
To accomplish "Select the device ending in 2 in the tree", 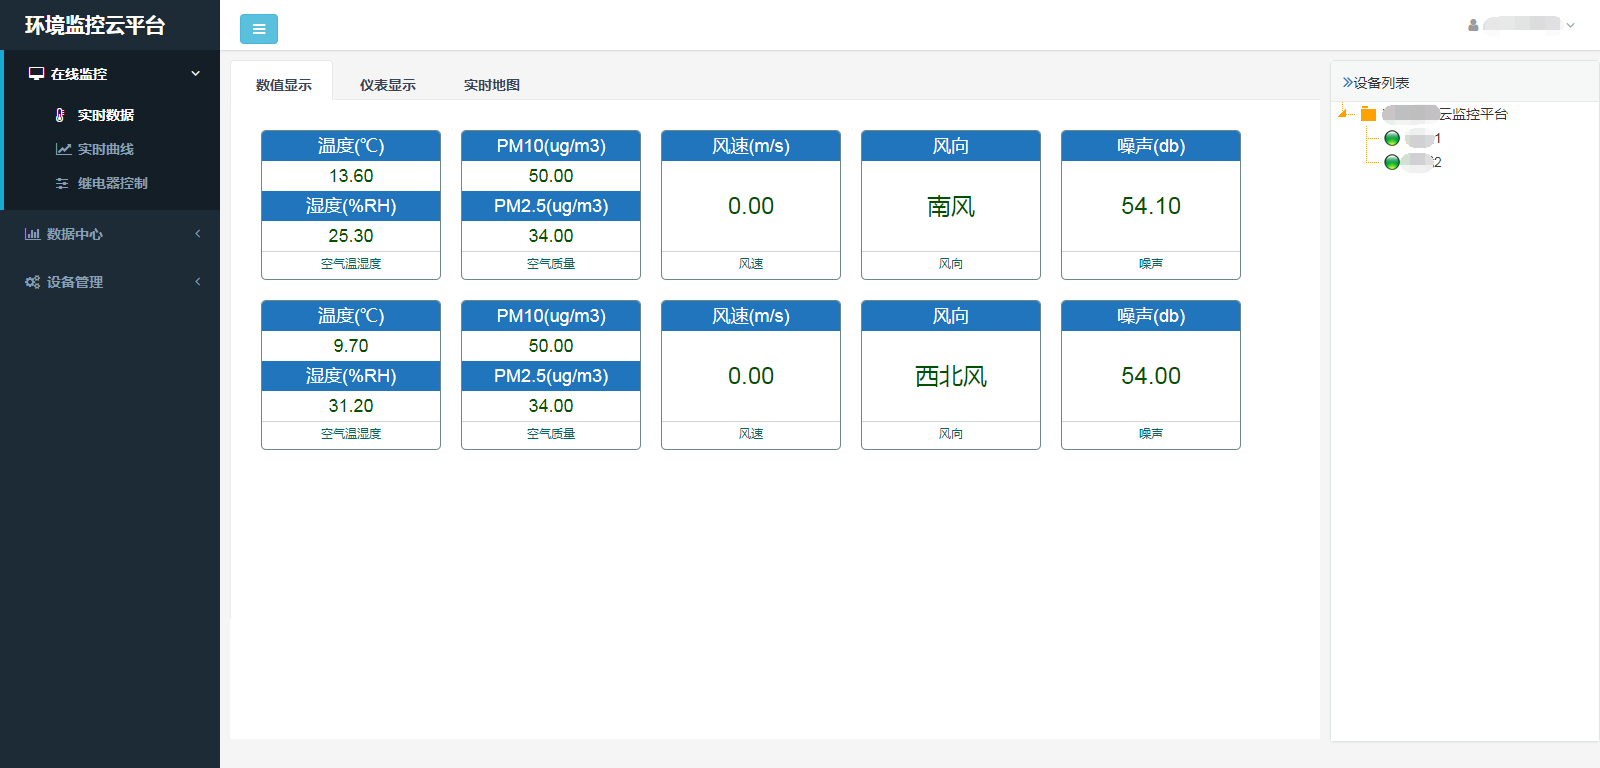I will tap(1423, 162).
